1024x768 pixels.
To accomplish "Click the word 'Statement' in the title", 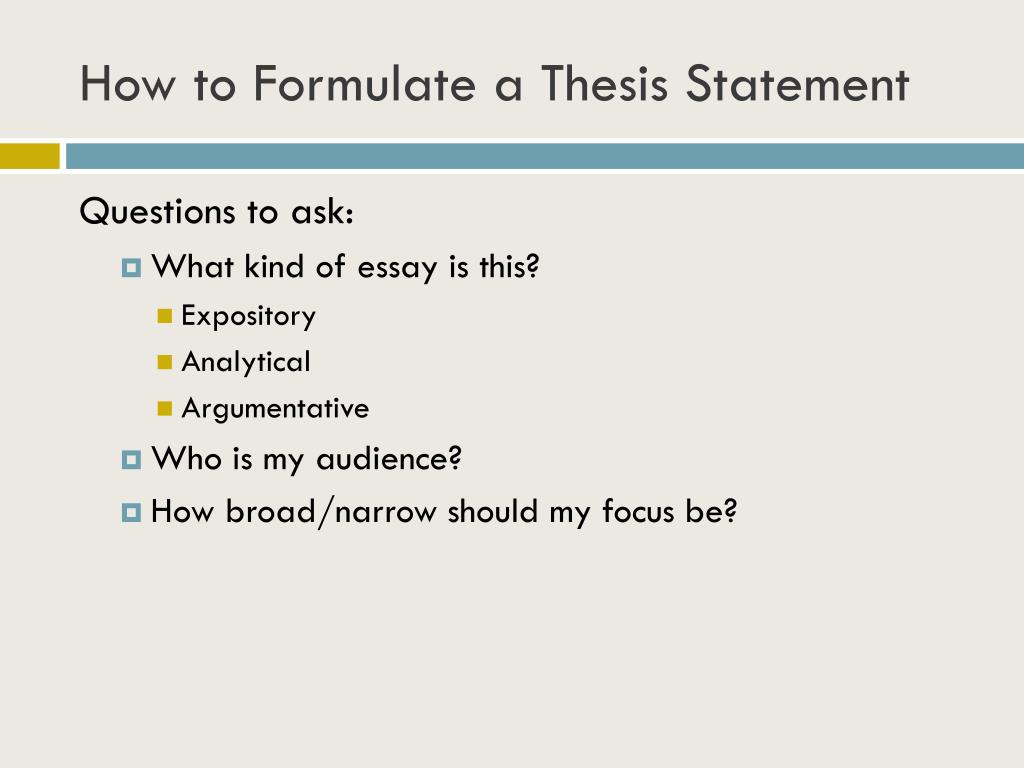I will 797,84.
